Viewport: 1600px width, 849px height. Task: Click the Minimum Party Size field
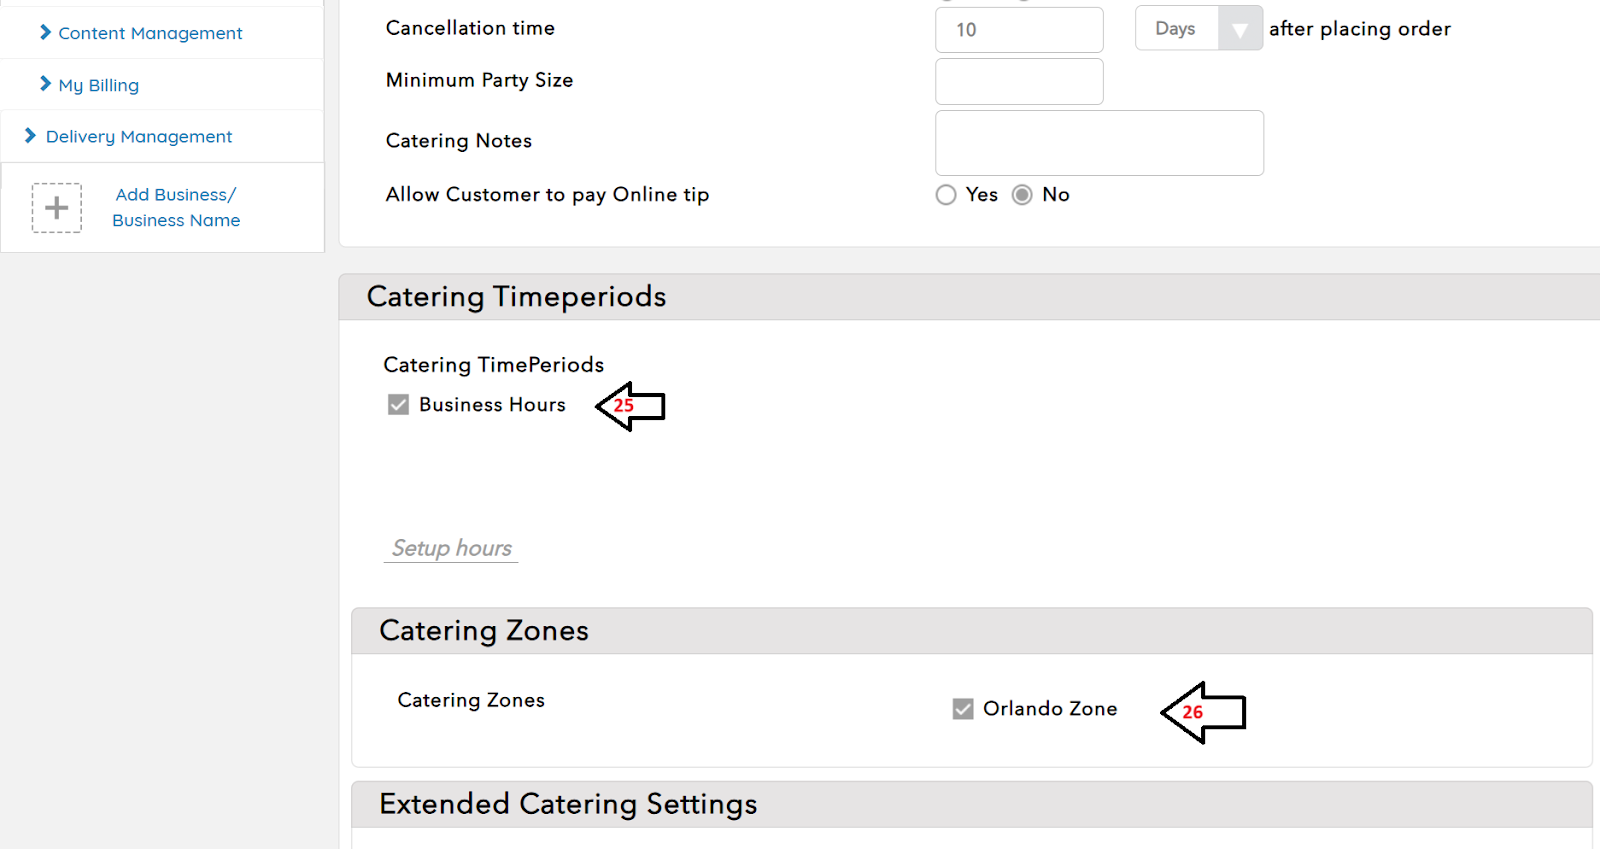[1018, 81]
